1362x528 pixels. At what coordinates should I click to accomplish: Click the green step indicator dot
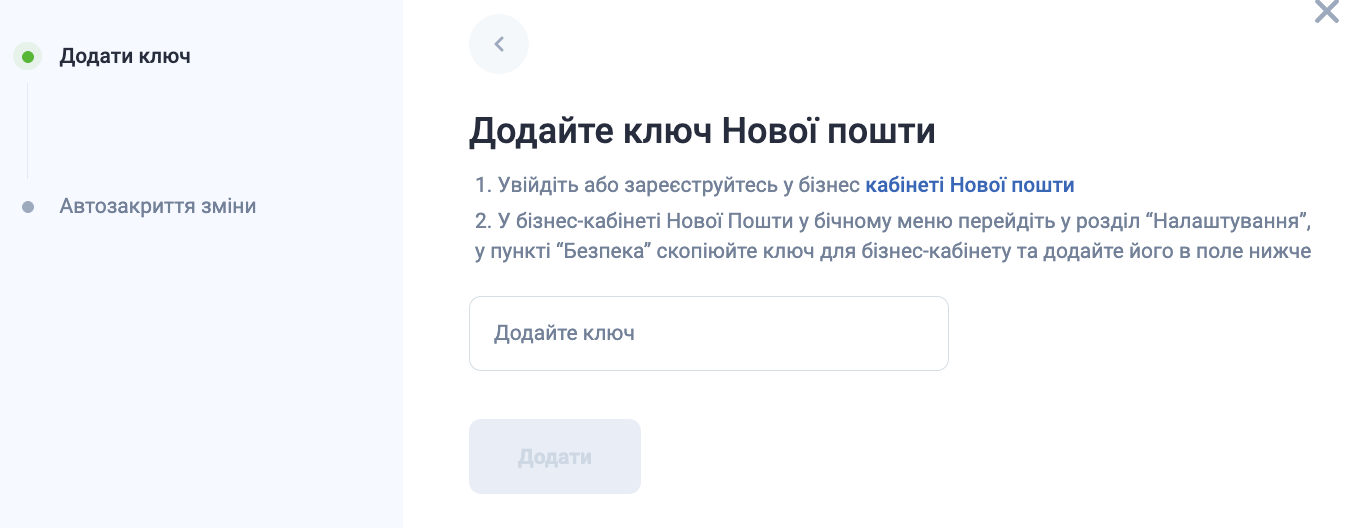point(28,57)
